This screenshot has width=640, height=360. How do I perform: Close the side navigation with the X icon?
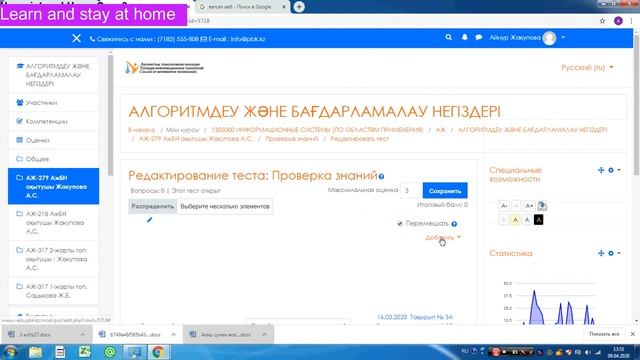click(x=76, y=38)
